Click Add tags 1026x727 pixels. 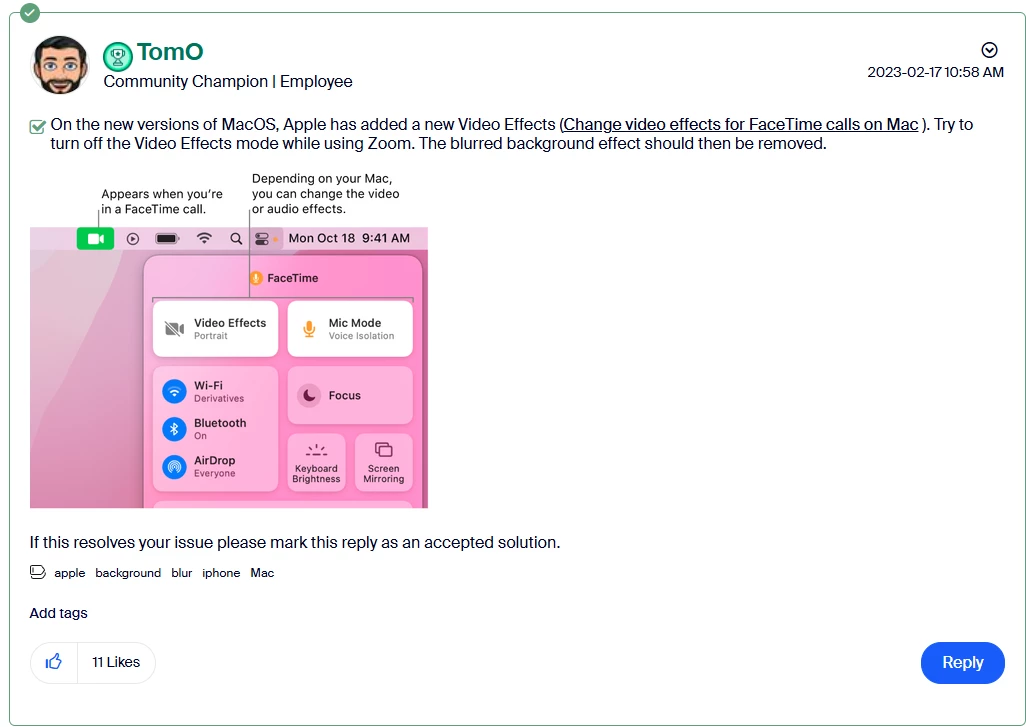coord(58,613)
